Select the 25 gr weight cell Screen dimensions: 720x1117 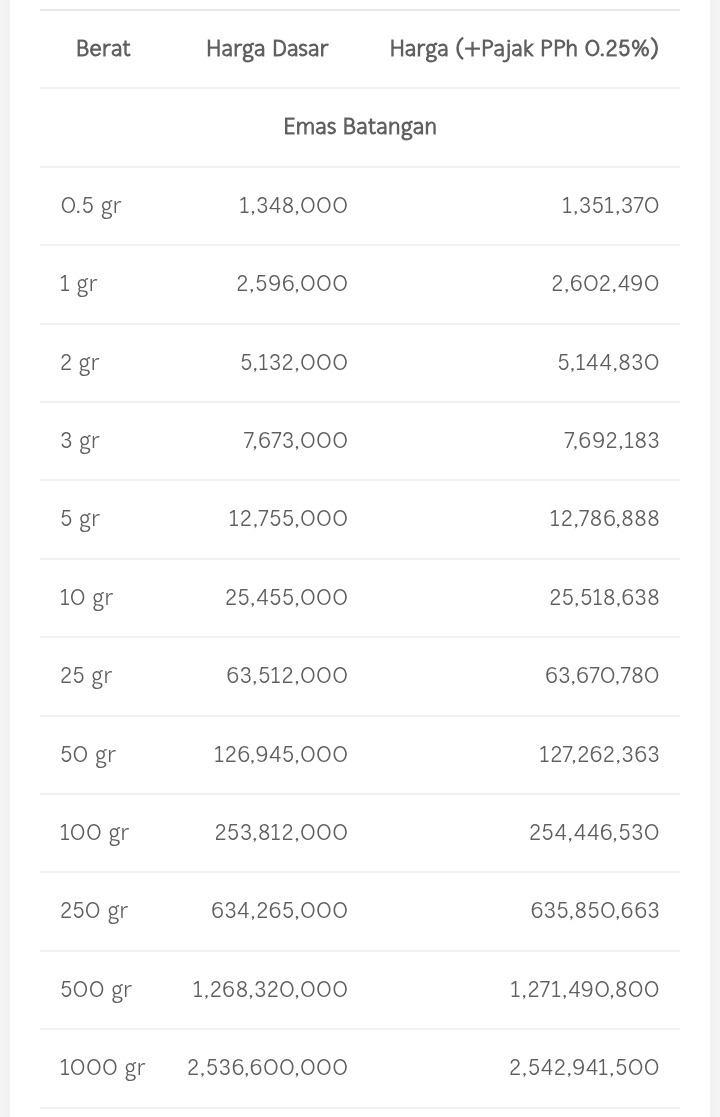(86, 676)
